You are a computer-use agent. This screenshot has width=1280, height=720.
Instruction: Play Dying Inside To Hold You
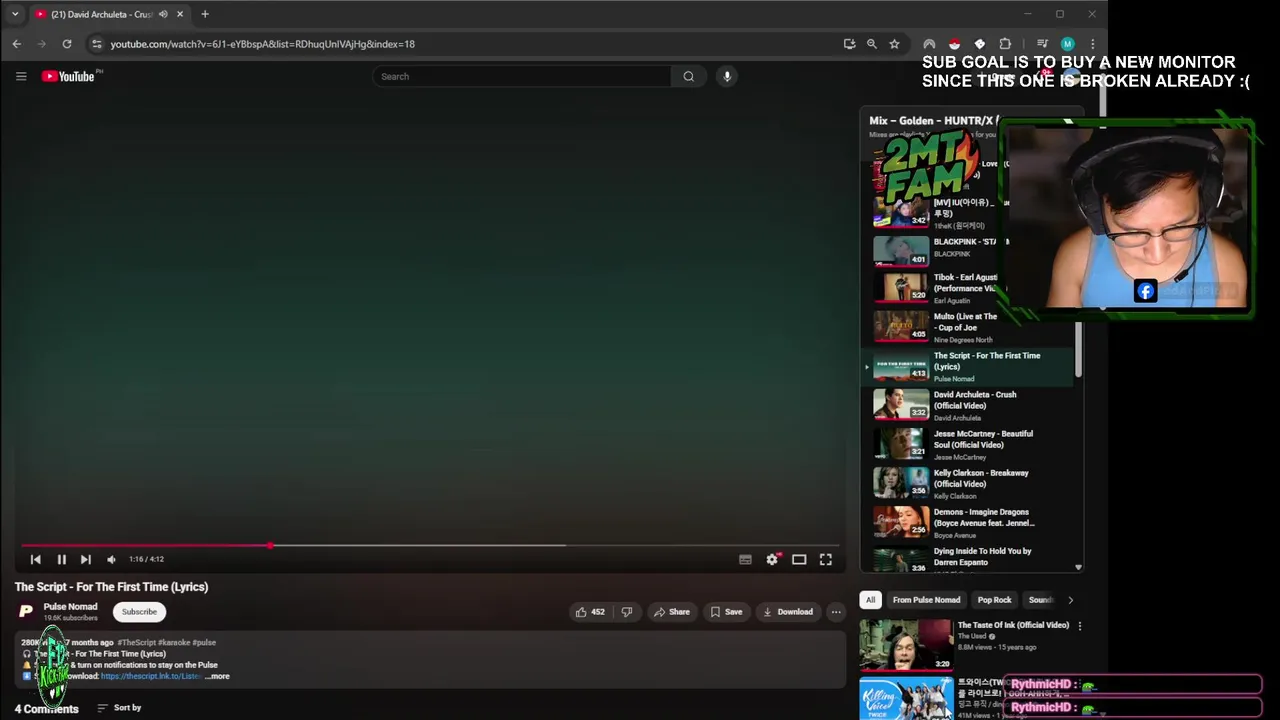tap(967, 559)
